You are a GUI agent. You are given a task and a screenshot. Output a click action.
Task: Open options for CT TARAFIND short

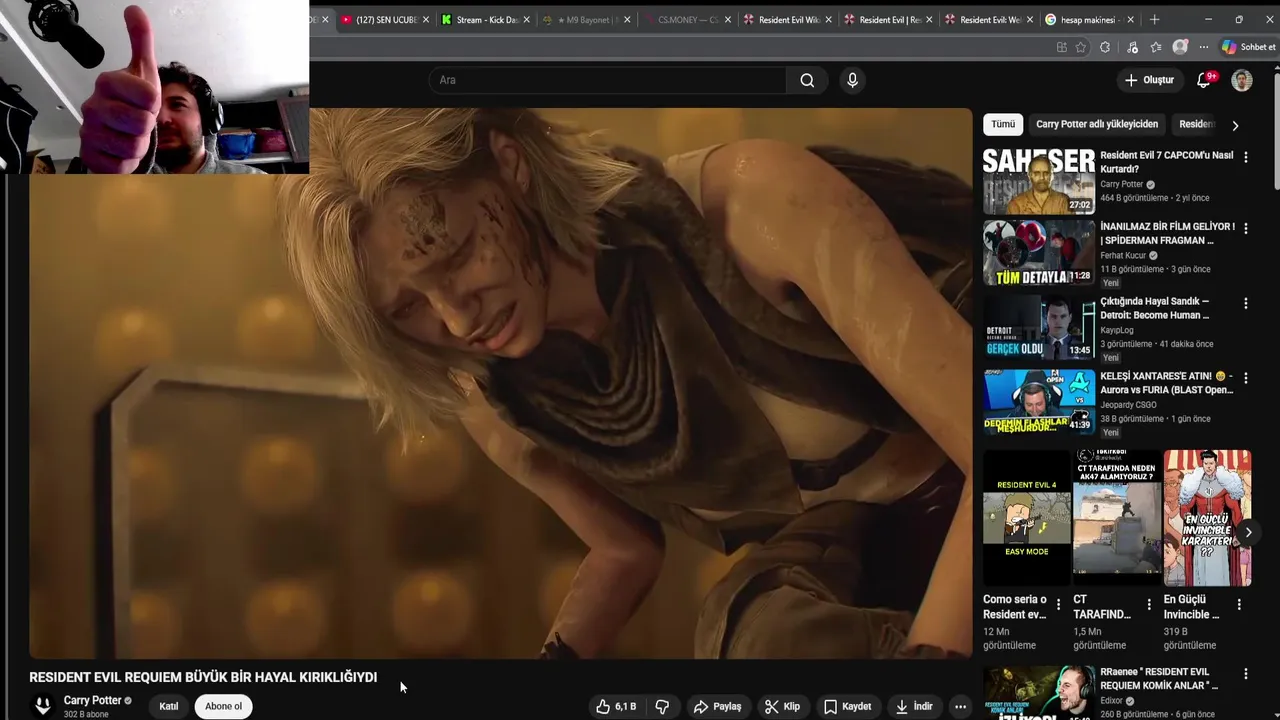(1149, 604)
